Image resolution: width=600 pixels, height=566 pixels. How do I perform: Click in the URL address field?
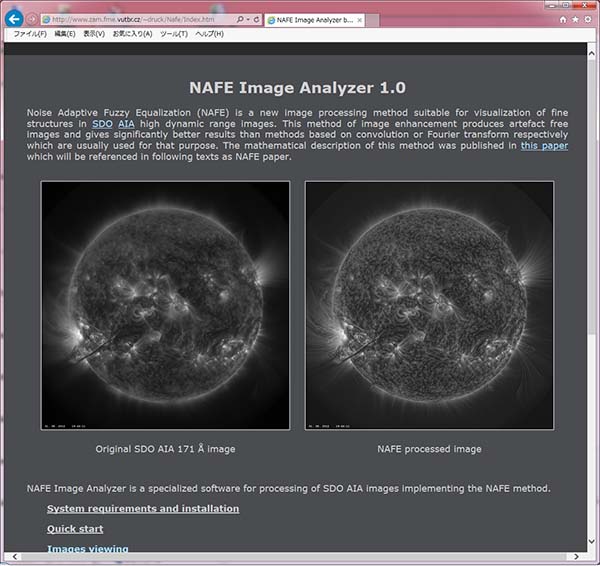point(140,19)
